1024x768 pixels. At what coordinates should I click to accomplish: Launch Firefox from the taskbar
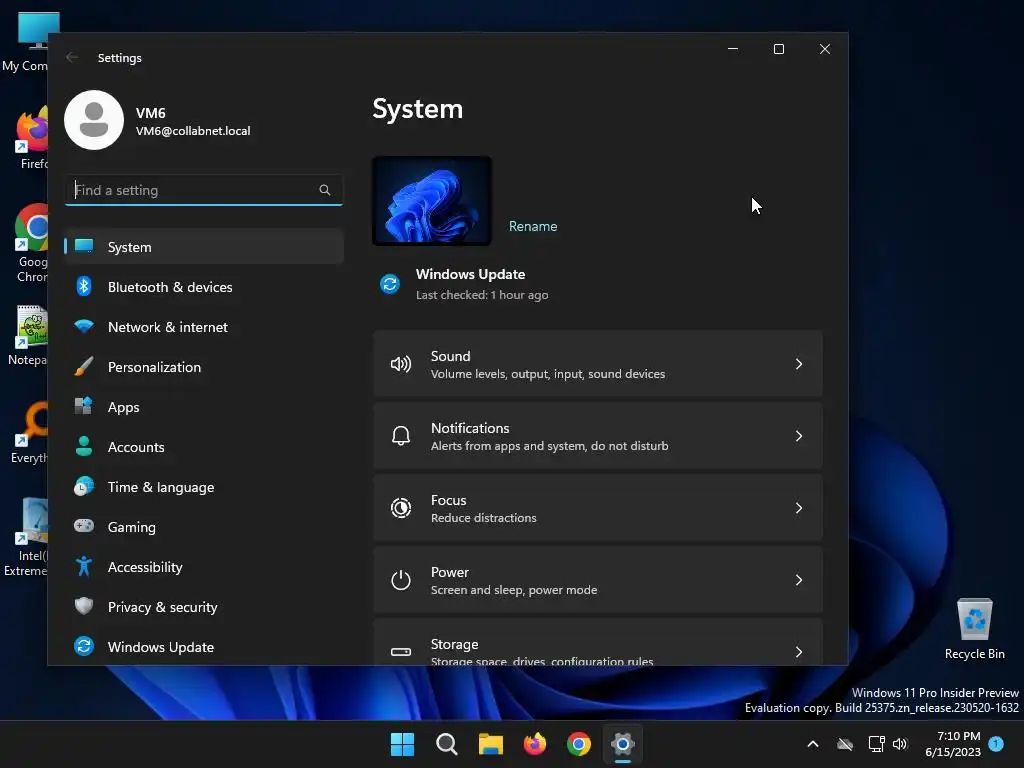[x=535, y=744]
